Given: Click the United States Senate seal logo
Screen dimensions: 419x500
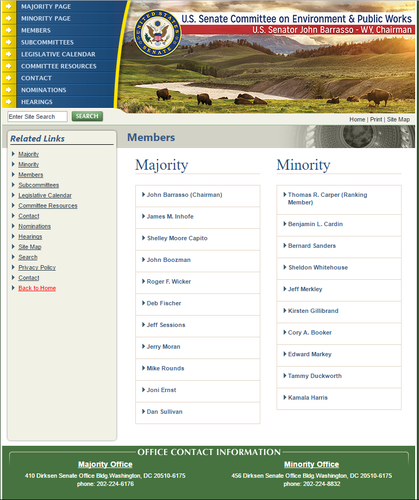Looking at the screenshot, I should click(158, 33).
